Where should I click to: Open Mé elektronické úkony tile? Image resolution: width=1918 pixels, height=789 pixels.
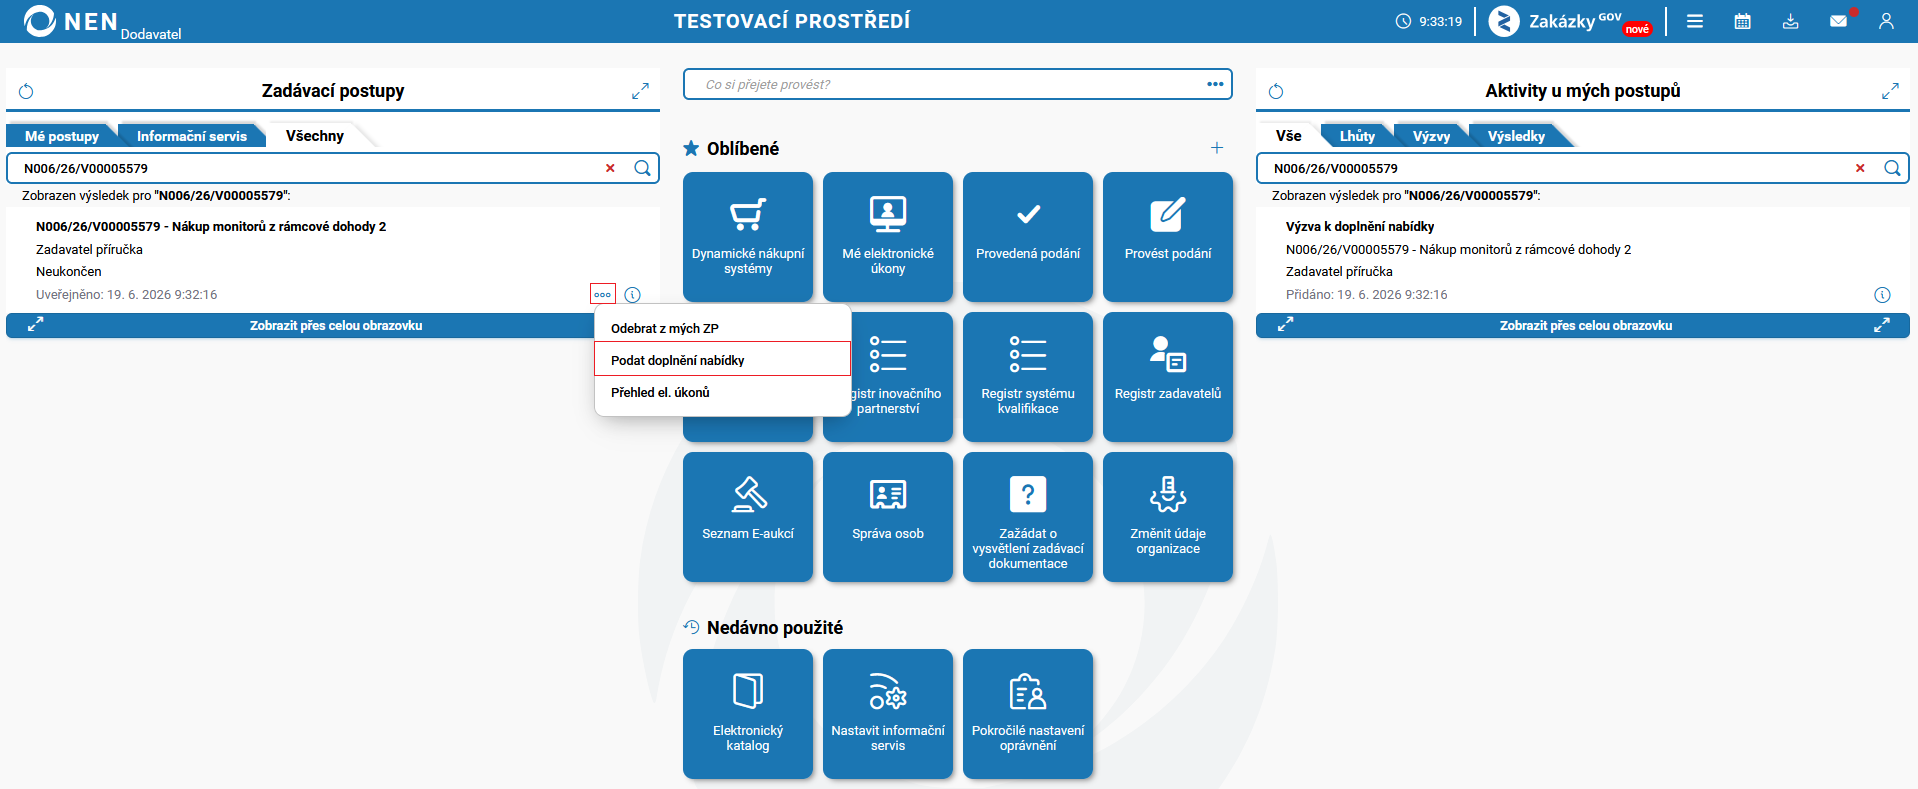click(888, 237)
